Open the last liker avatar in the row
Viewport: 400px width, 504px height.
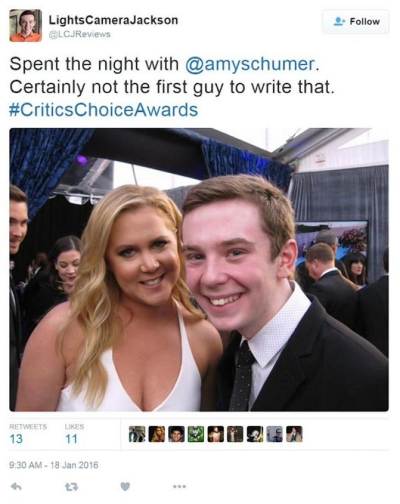click(294, 434)
